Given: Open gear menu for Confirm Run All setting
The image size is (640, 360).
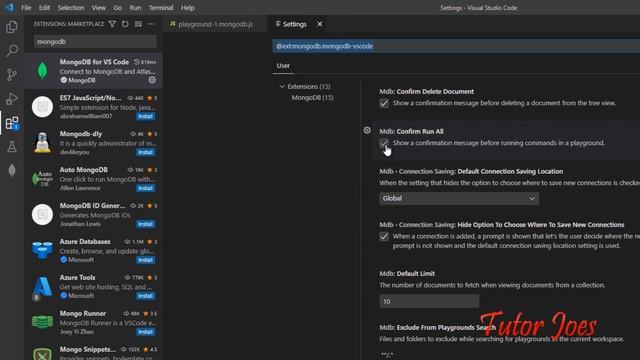Looking at the screenshot, I should (367, 130).
